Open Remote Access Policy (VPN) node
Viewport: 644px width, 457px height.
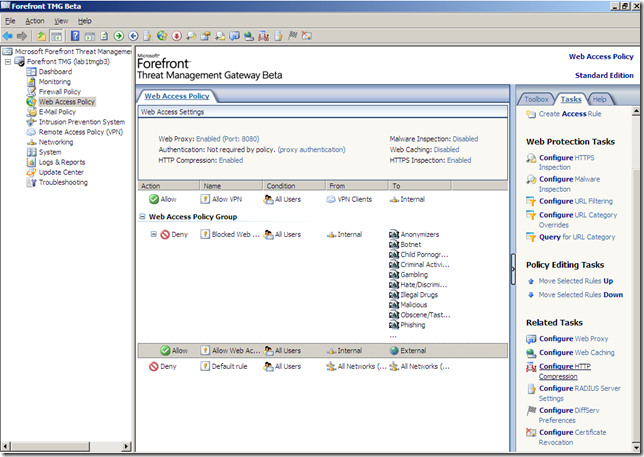click(x=80, y=132)
